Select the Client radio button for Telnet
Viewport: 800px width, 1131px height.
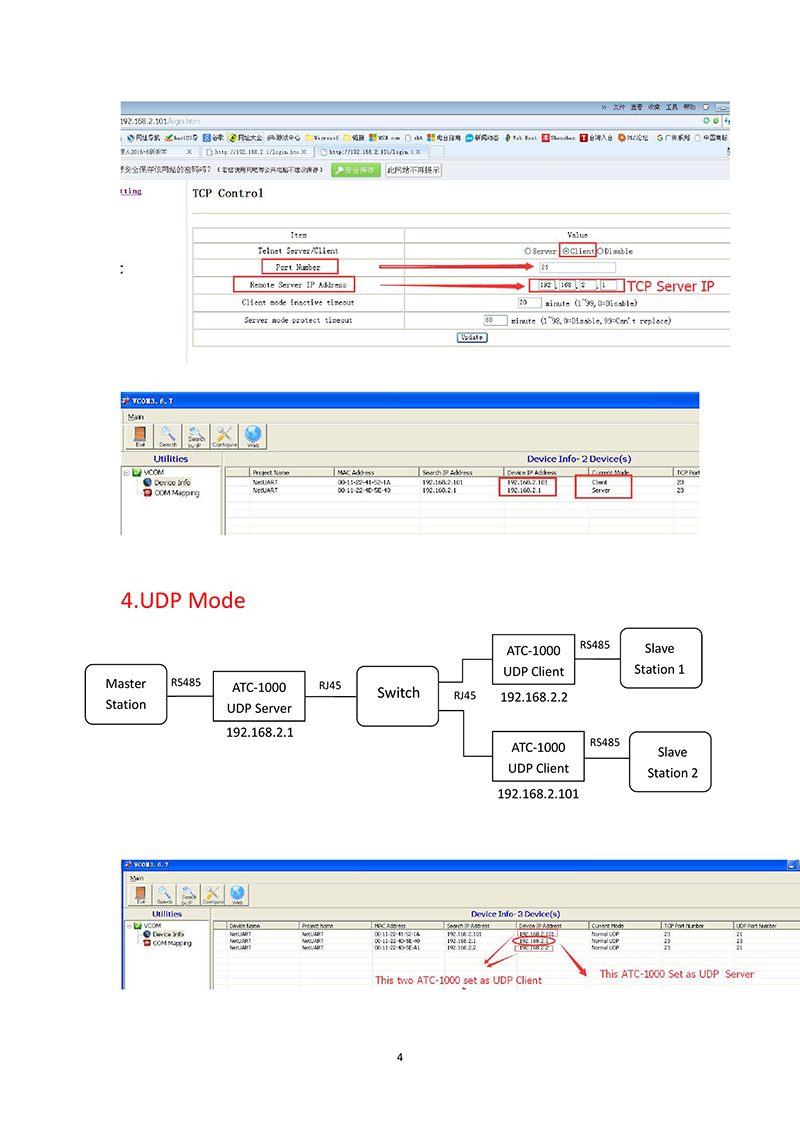click(566, 251)
